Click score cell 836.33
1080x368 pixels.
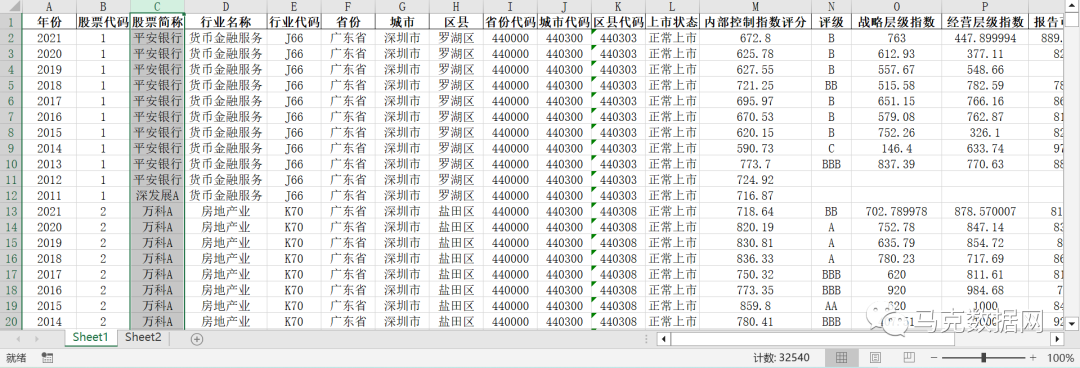tap(756, 258)
